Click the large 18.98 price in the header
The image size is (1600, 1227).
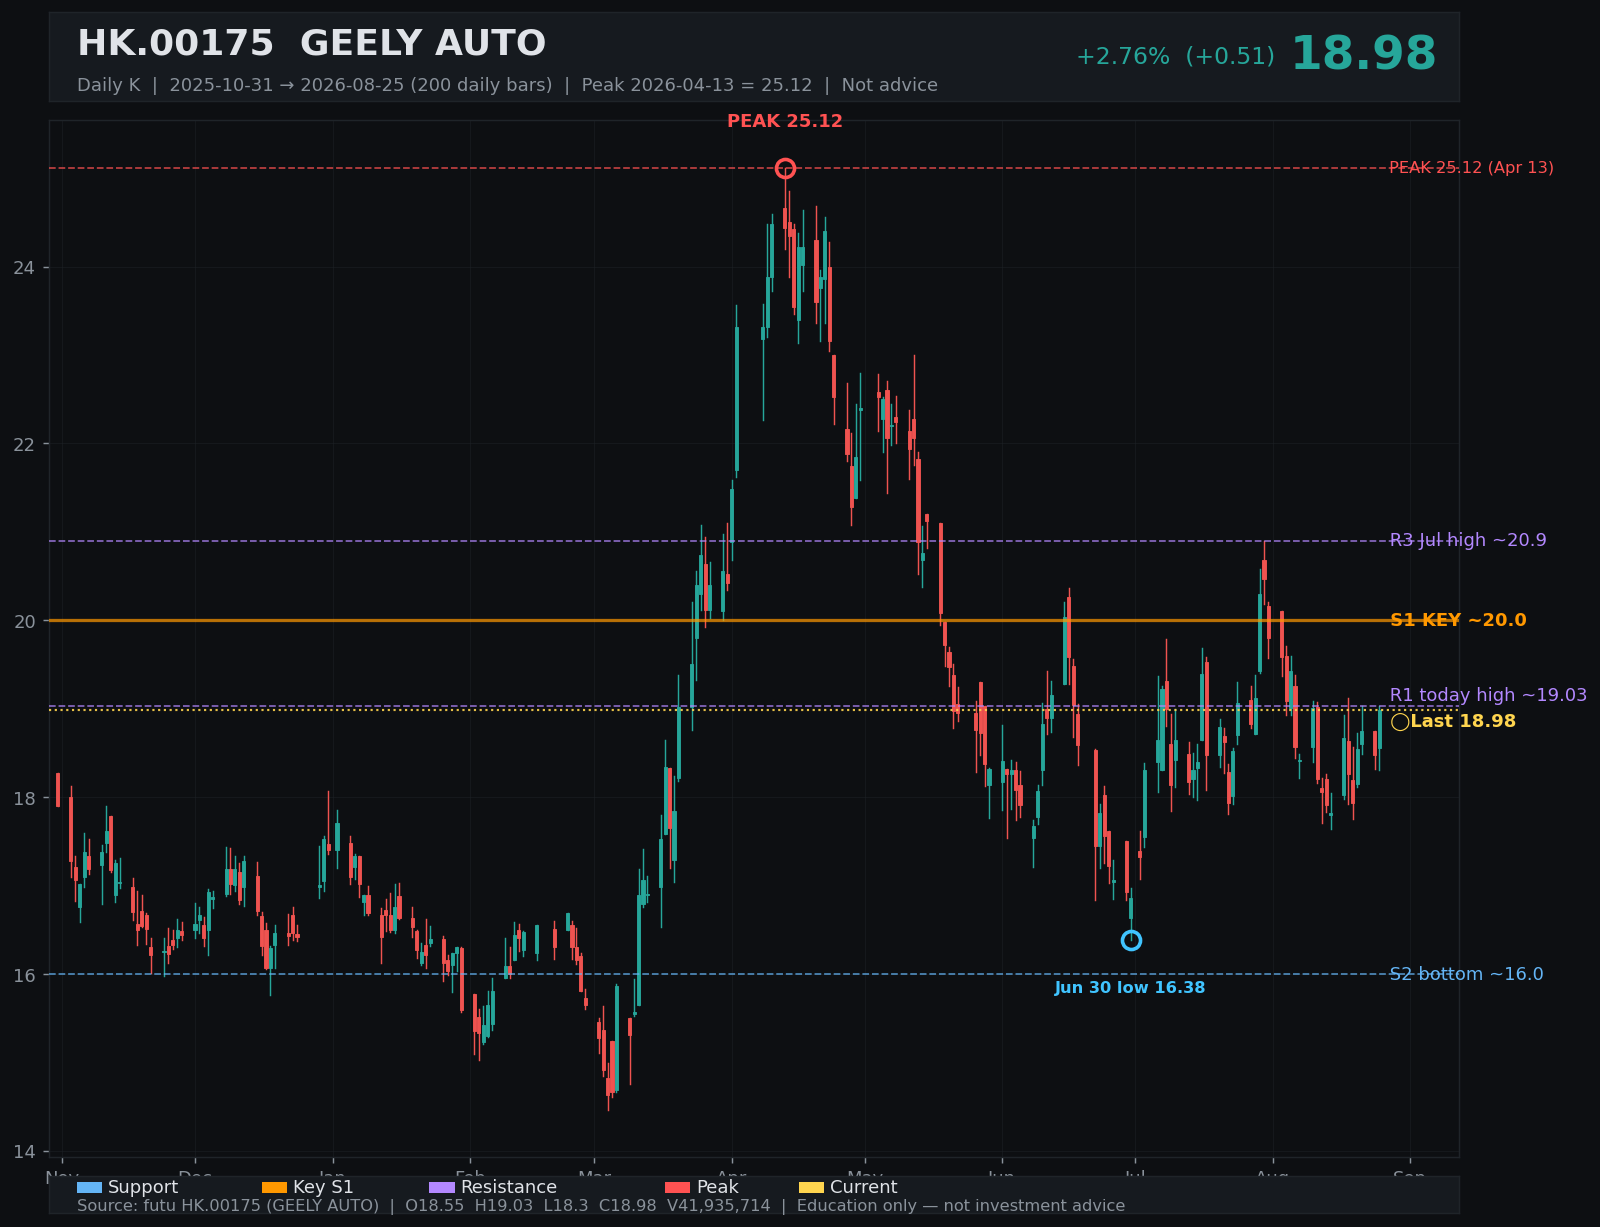coord(1363,54)
